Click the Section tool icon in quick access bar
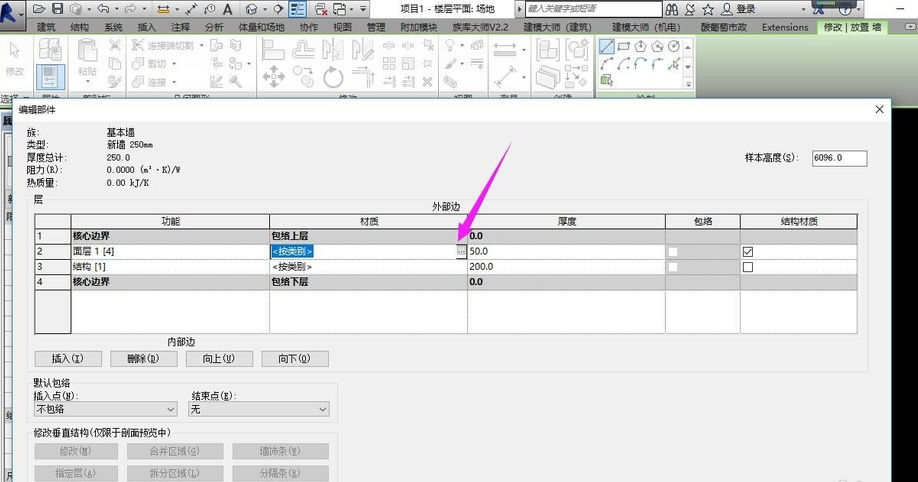918x482 pixels. (x=279, y=9)
